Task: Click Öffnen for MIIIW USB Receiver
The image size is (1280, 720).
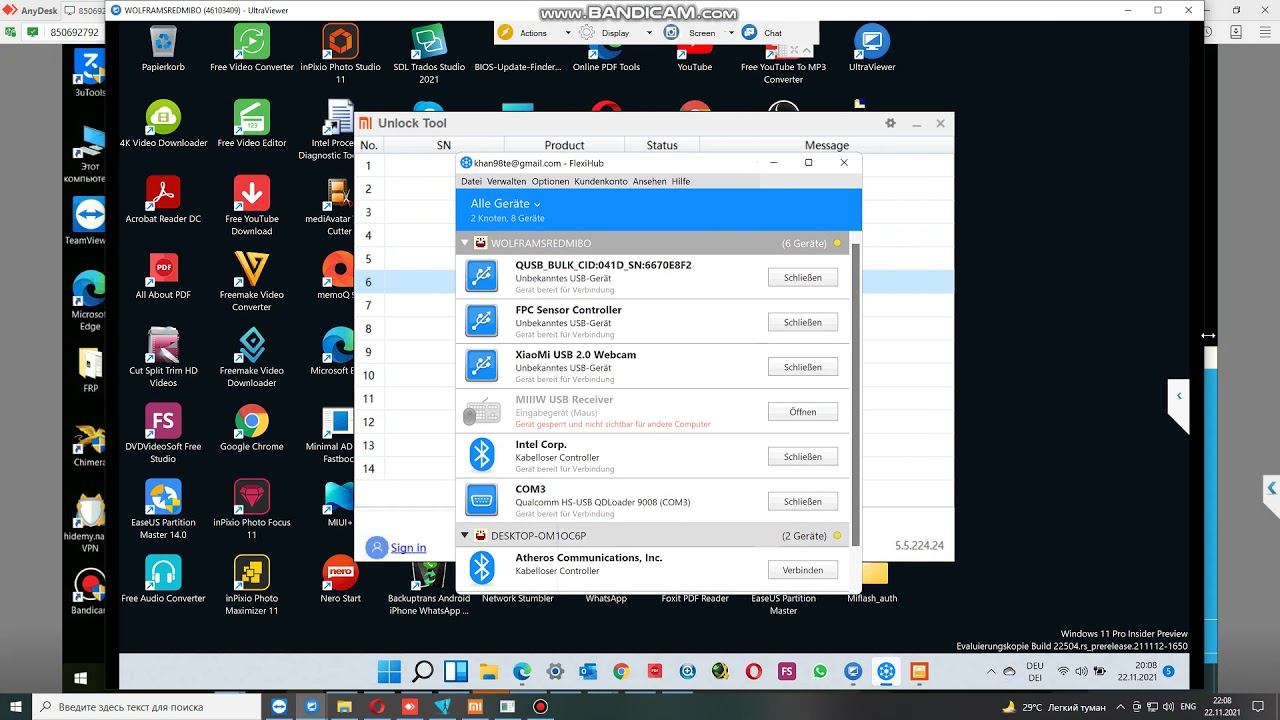Action: coord(803,412)
